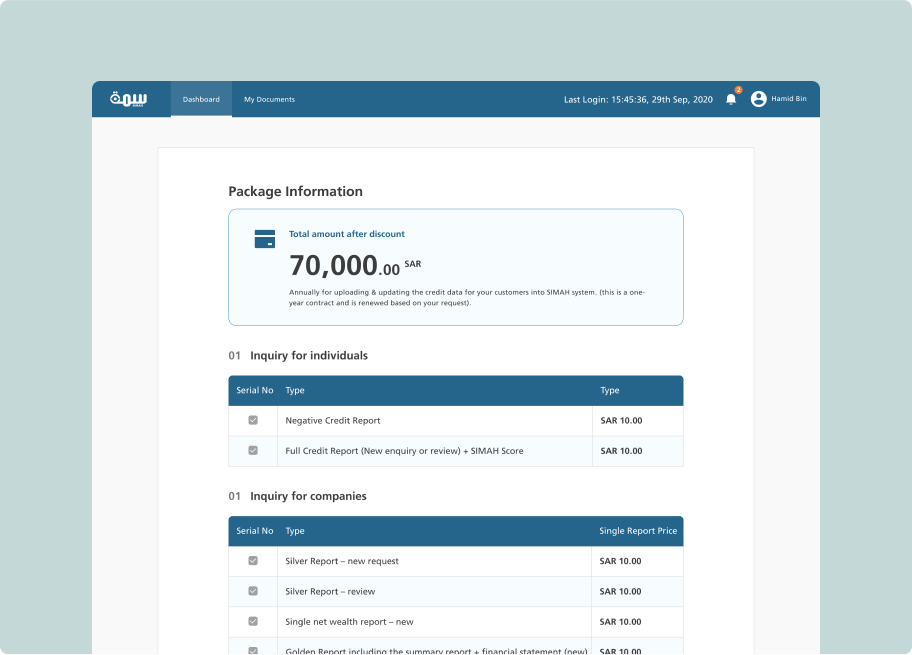Open the Hamid Bin account name
Viewport: 912px width, 655px height.
789,99
